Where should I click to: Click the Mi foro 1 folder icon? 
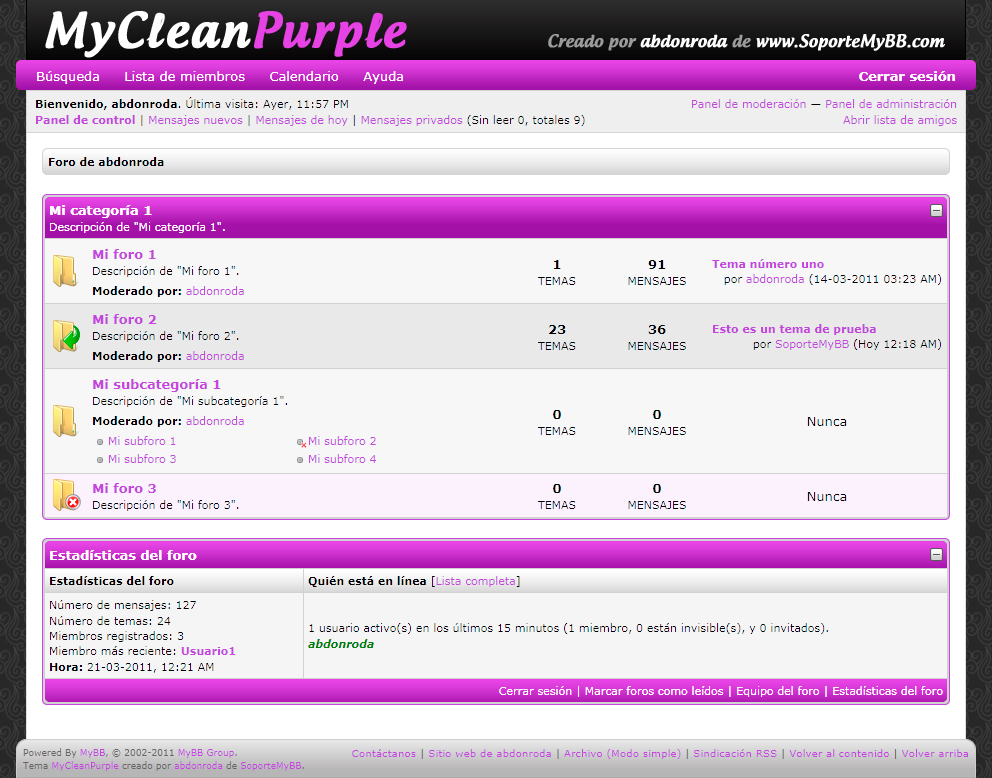coord(65,271)
